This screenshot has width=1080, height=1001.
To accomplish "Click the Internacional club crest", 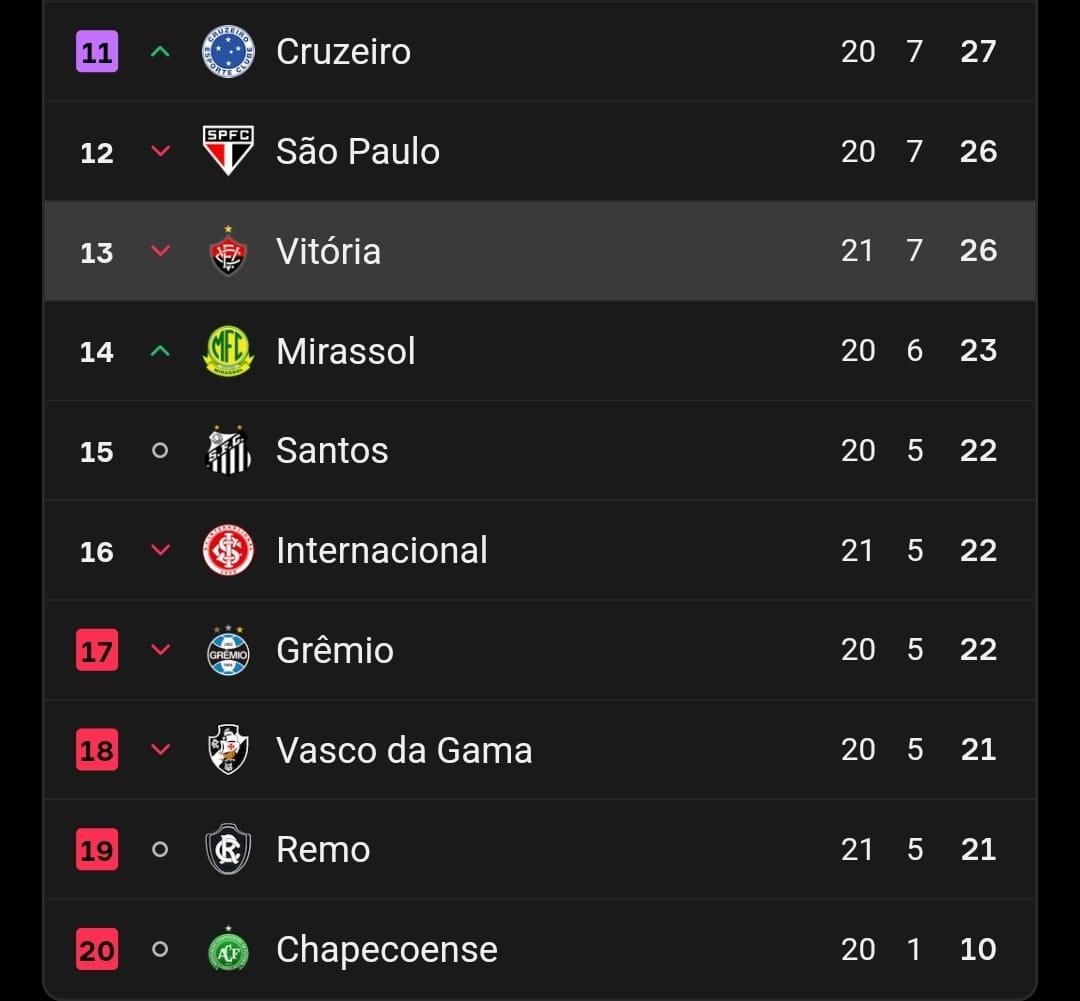I will [x=228, y=550].
